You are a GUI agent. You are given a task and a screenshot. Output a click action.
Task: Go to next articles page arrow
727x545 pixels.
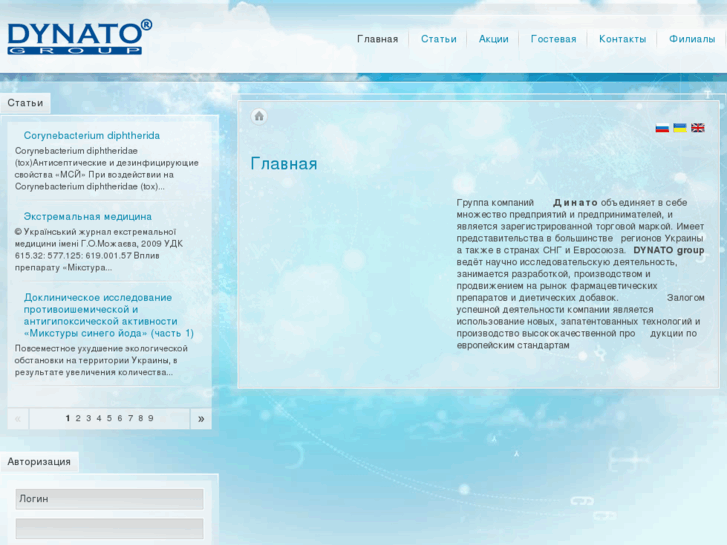click(201, 419)
